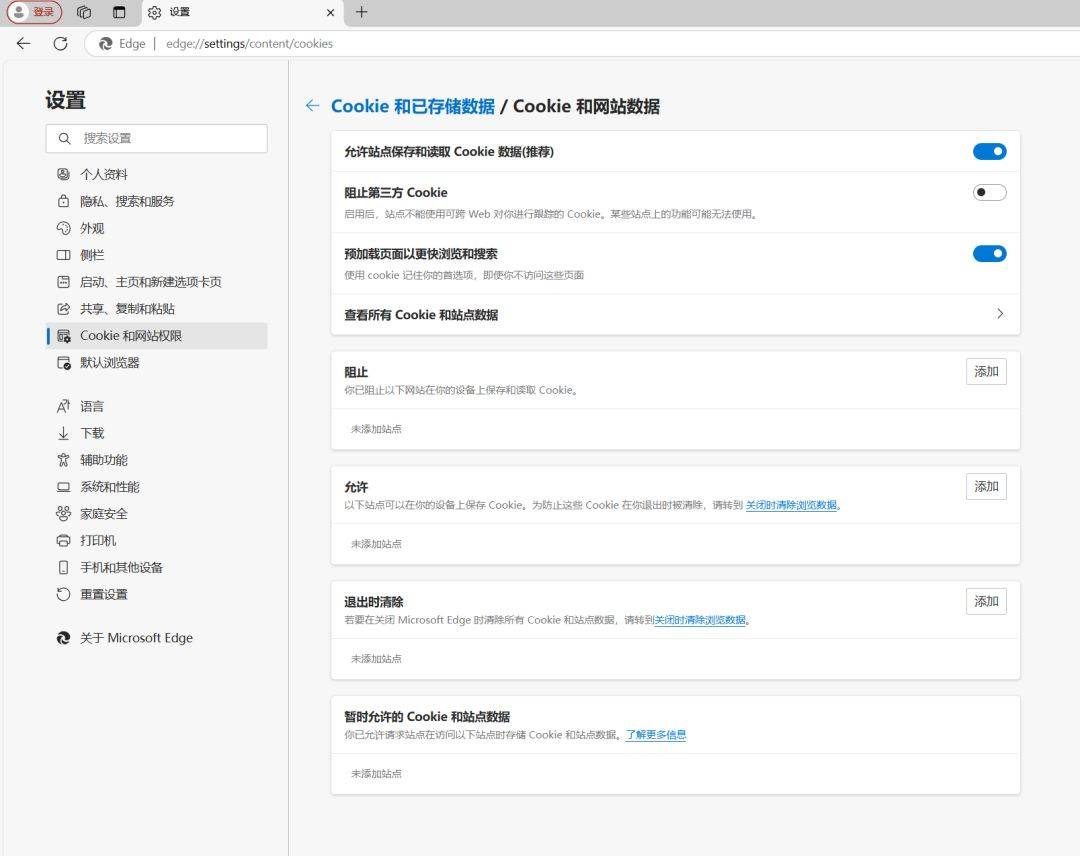The image size is (1080, 856).
Task: Open 系统和性能 settings section
Action: 156,487
